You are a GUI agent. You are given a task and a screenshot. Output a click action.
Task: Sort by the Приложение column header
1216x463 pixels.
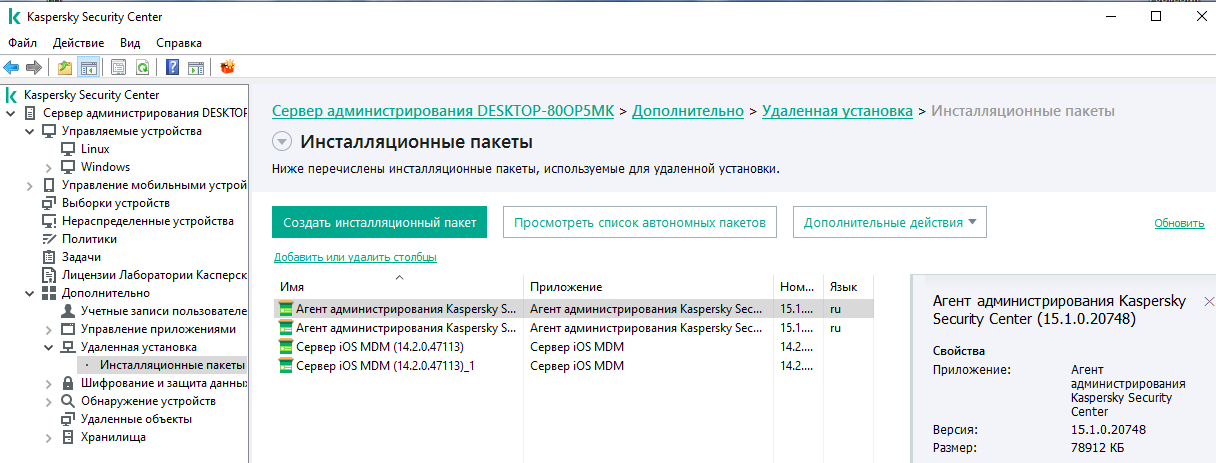pos(648,286)
